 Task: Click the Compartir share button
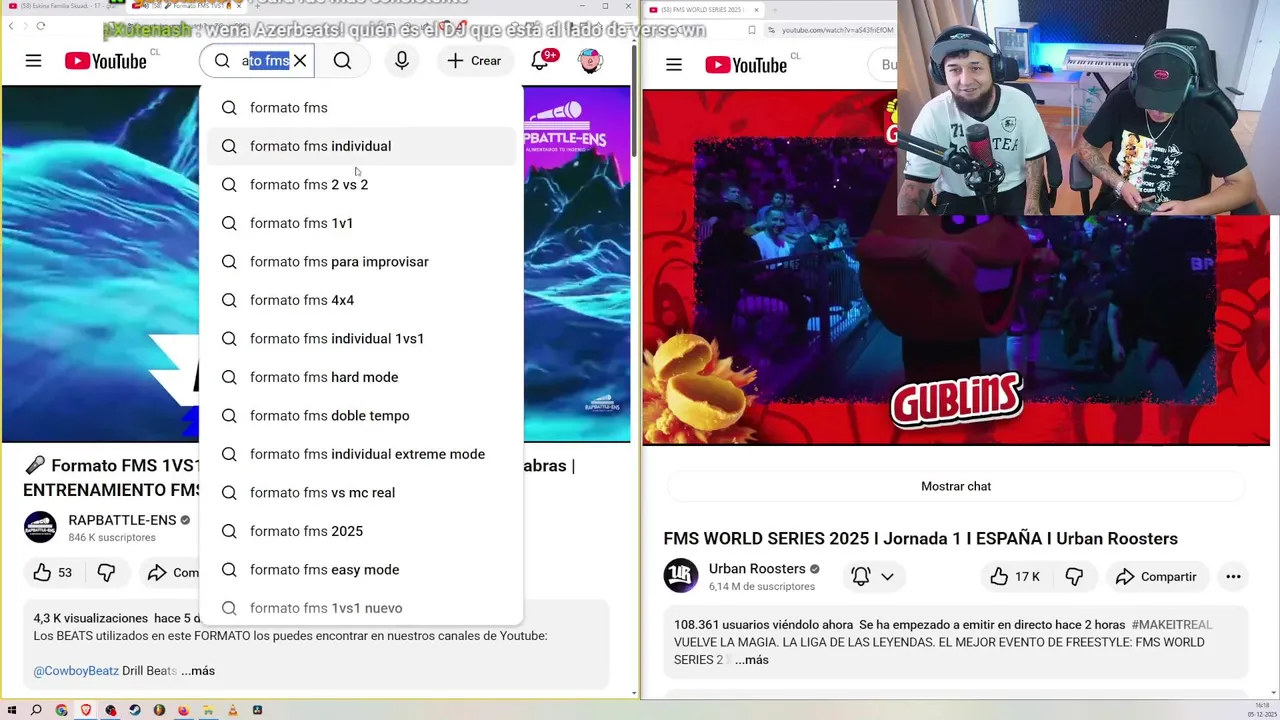point(1155,576)
